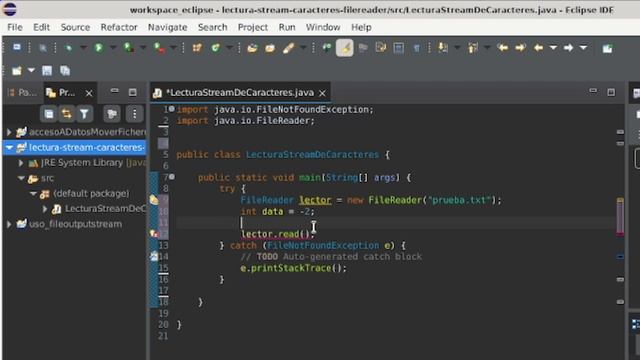Open Forward navigation history dropdown
The height and width of the screenshot is (360, 640).
tap(583, 48)
